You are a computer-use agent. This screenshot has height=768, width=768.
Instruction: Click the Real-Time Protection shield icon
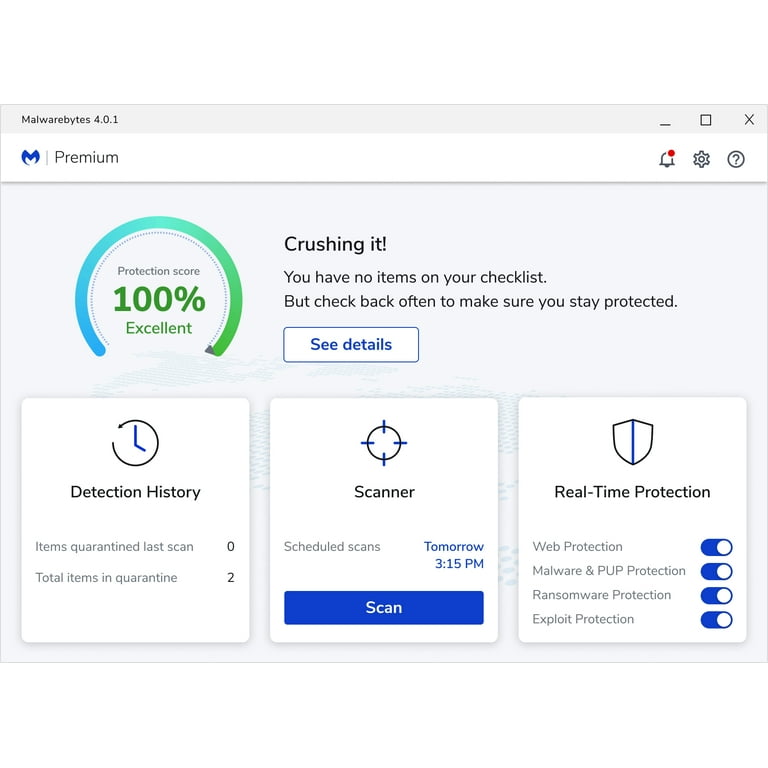pos(632,442)
